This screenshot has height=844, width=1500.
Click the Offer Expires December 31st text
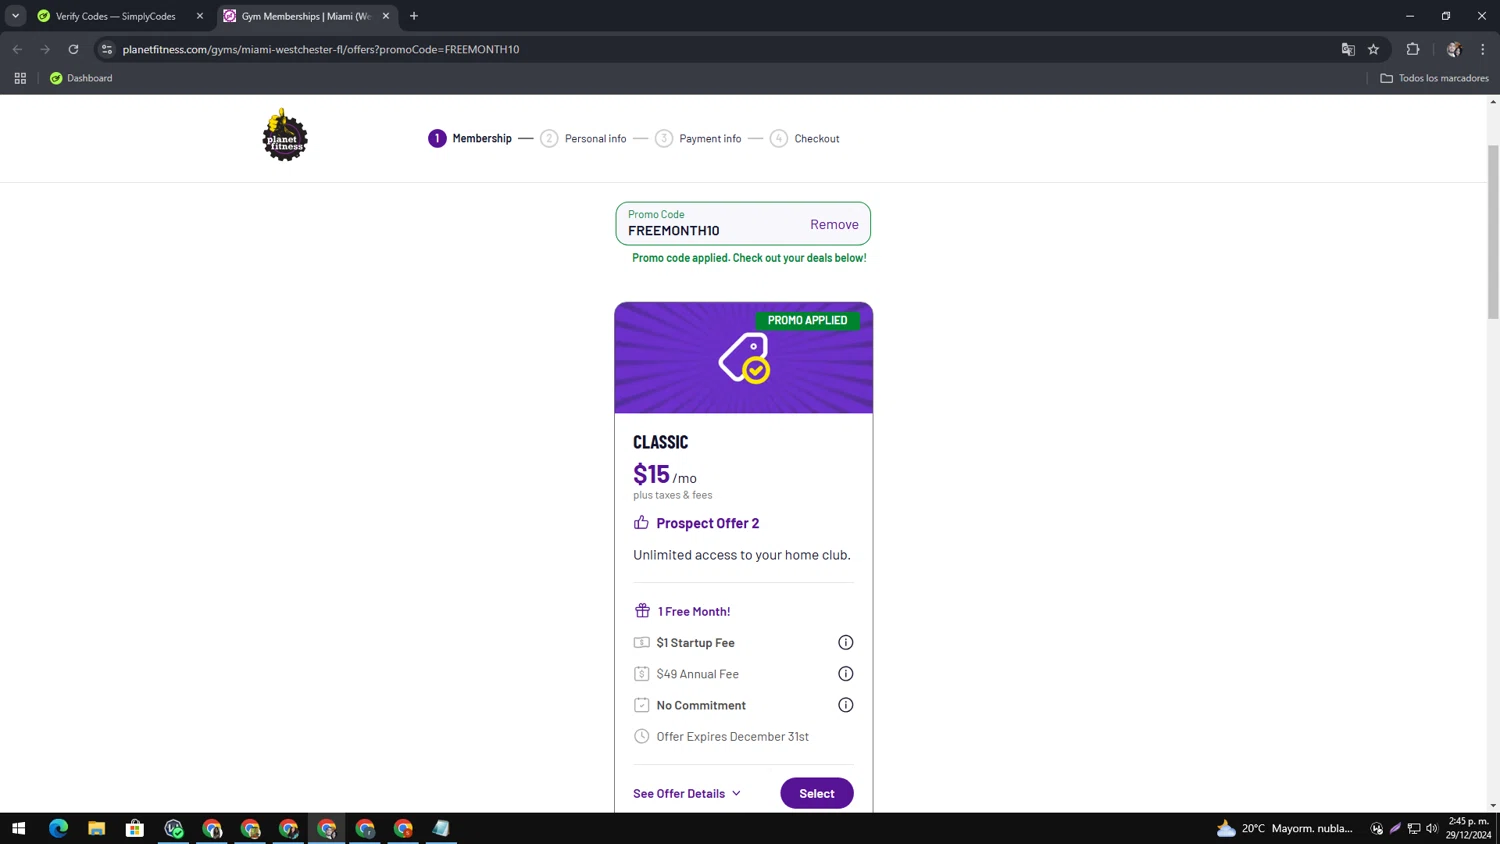pos(732,737)
